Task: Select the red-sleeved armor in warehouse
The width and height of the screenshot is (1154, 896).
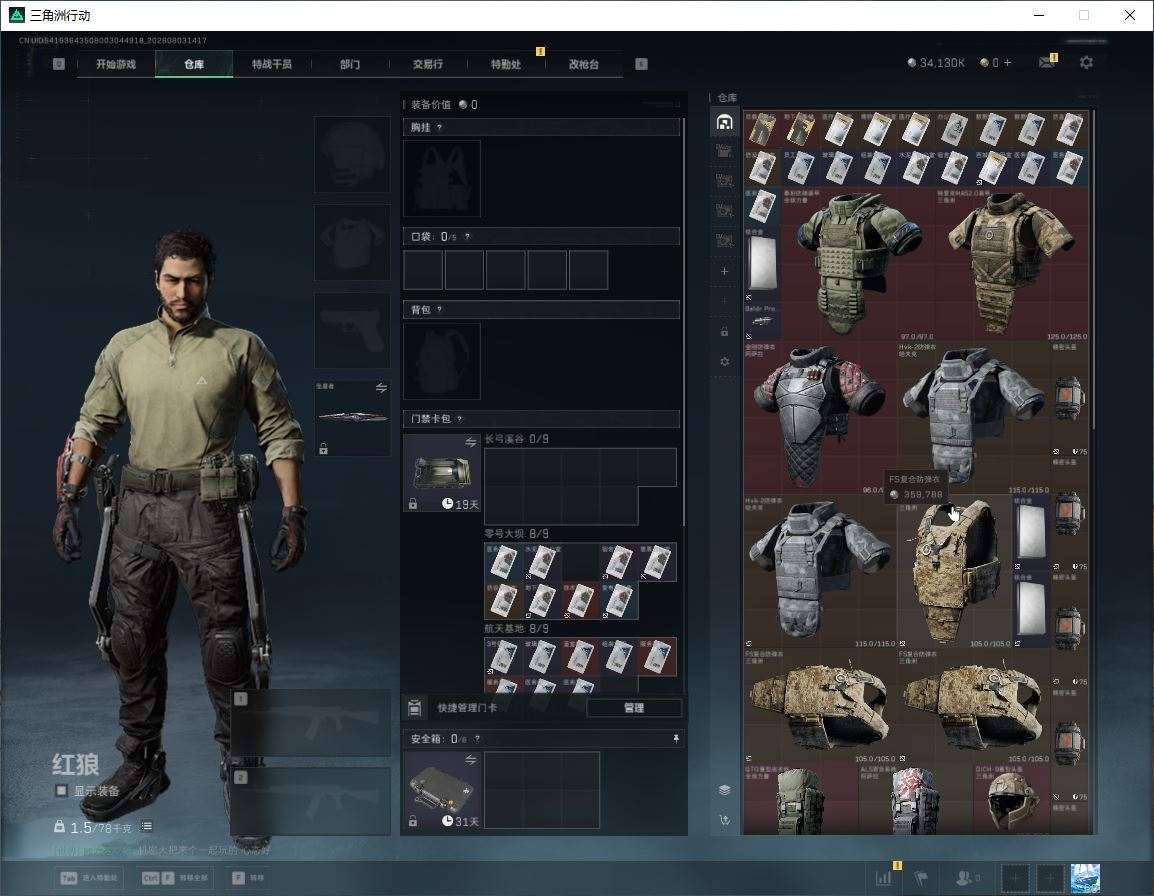Action: point(819,417)
